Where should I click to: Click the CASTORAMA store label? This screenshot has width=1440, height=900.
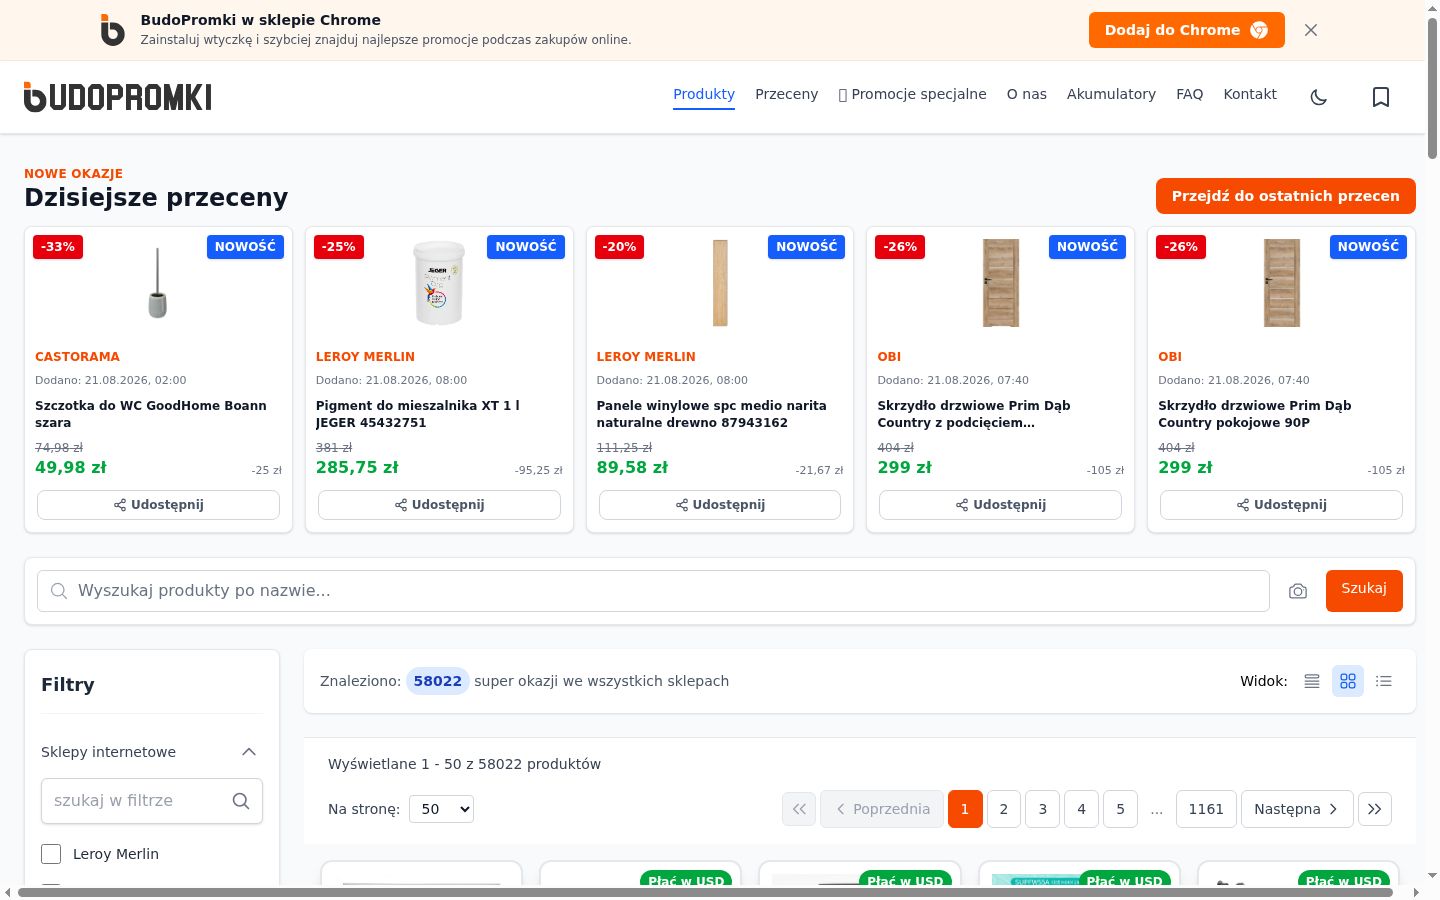point(77,357)
